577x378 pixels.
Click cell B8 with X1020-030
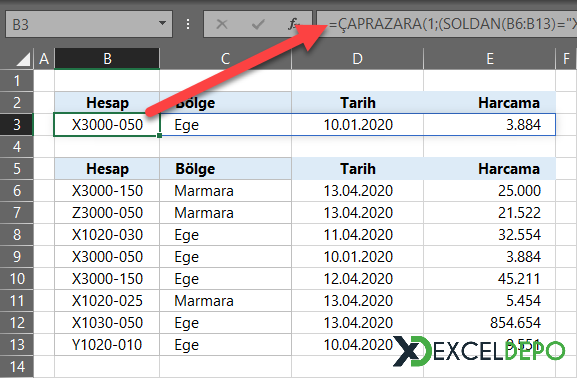(107, 235)
